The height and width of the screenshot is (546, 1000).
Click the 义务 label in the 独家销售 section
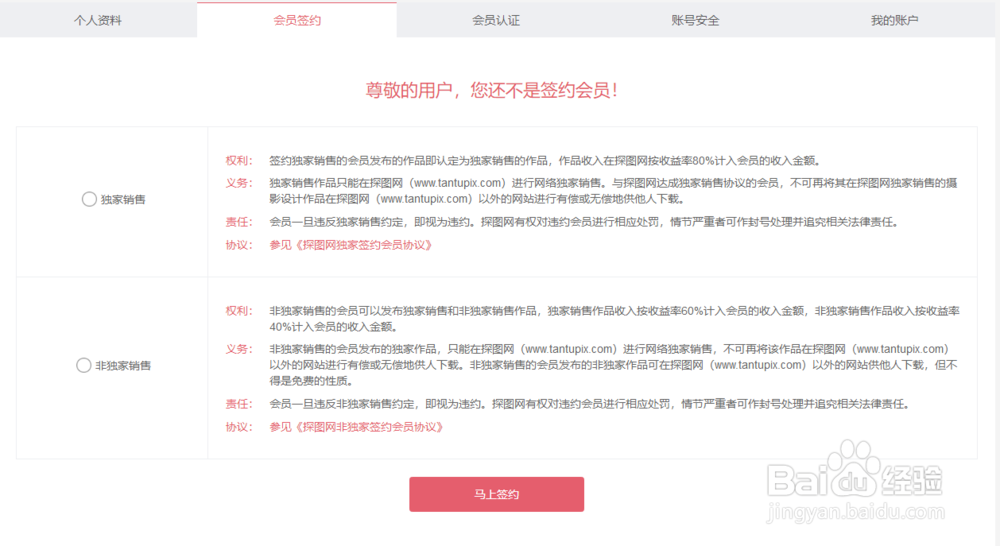pyautogui.click(x=239, y=183)
